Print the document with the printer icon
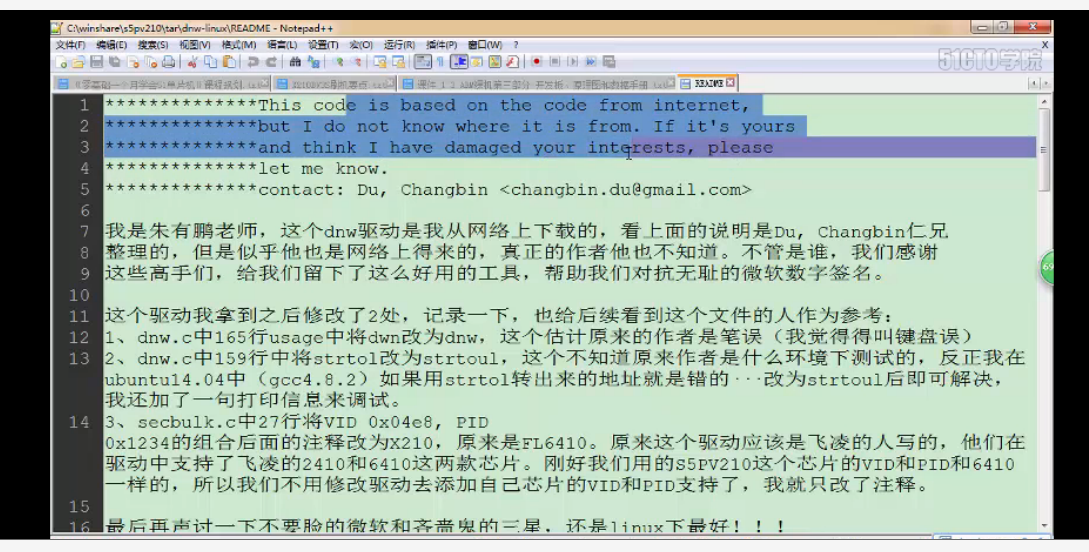This screenshot has width=1089, height=552. pyautogui.click(x=168, y=62)
